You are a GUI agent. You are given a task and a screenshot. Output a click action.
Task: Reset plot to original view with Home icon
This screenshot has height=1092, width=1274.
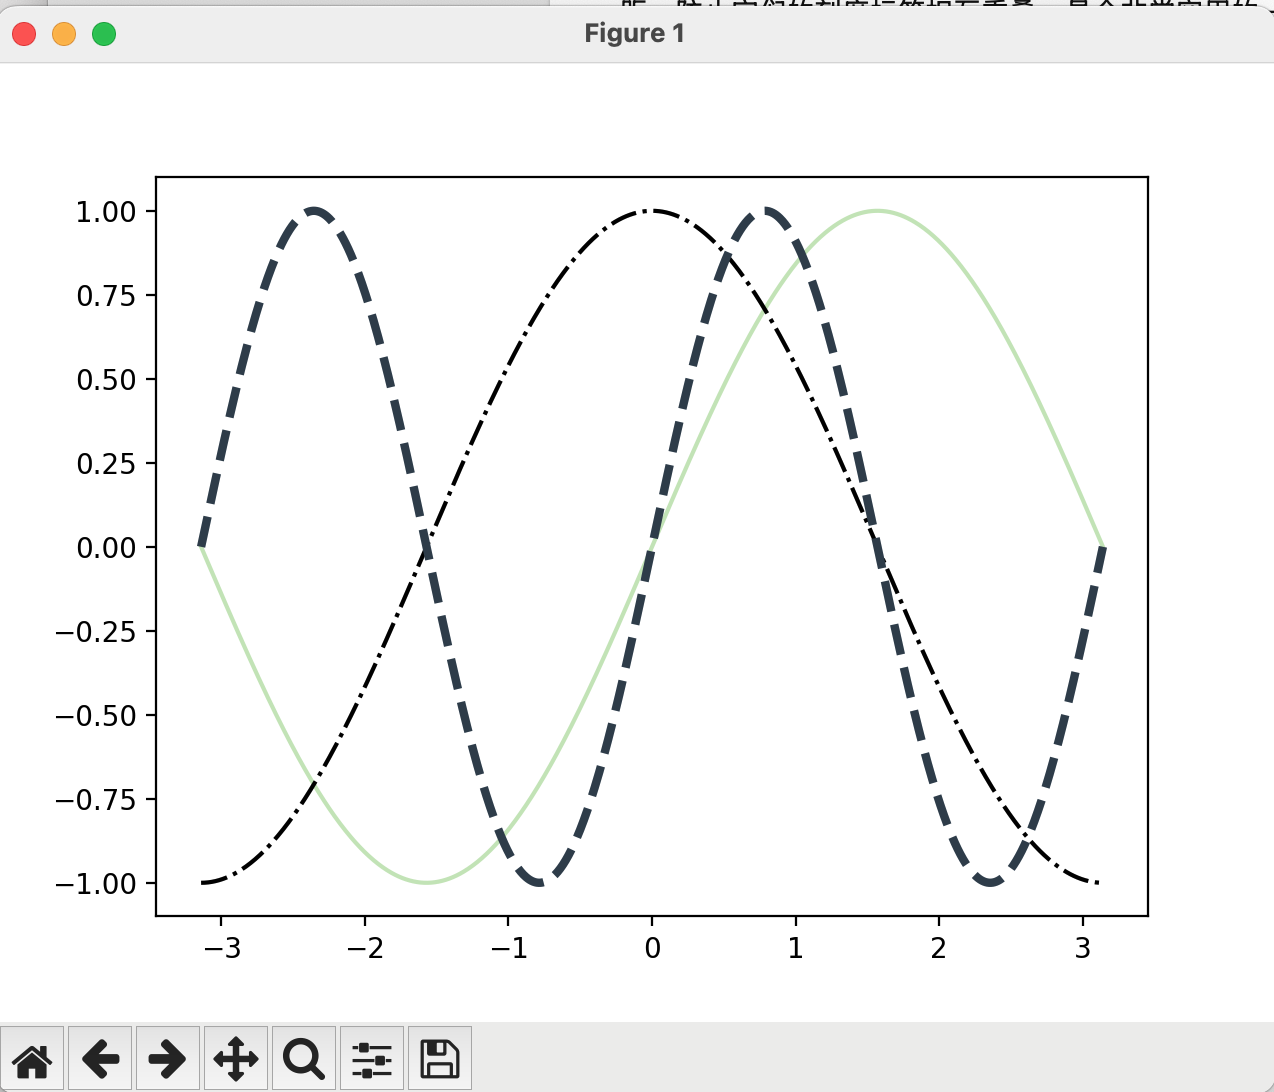[x=32, y=1058]
